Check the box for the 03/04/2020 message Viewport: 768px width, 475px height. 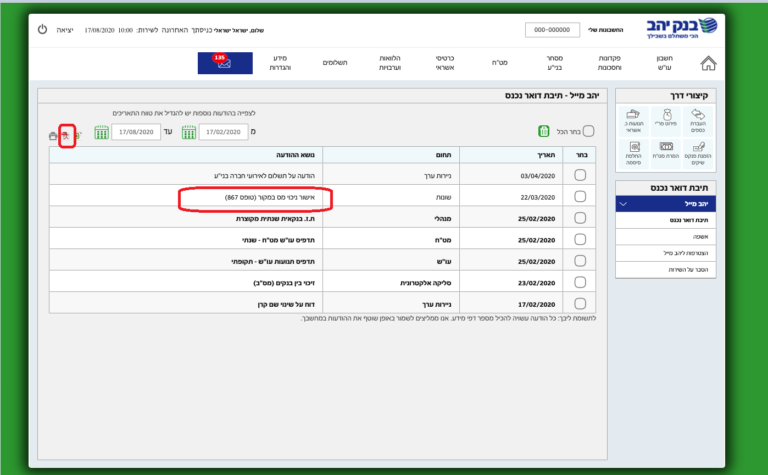click(580, 175)
